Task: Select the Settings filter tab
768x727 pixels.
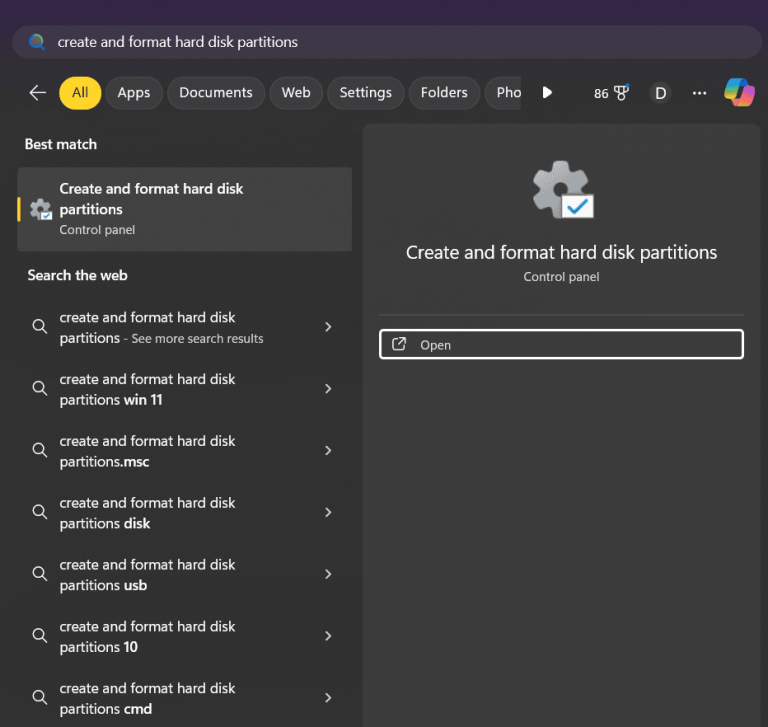Action: pos(365,93)
